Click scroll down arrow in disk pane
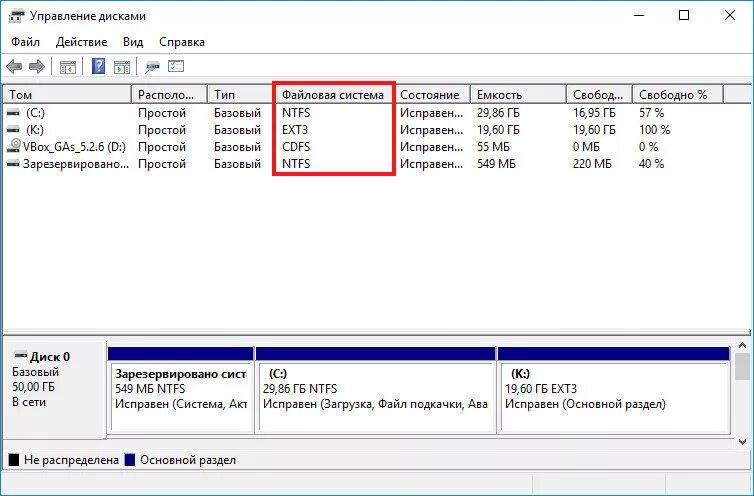Image resolution: width=754 pixels, height=496 pixels. point(742,441)
